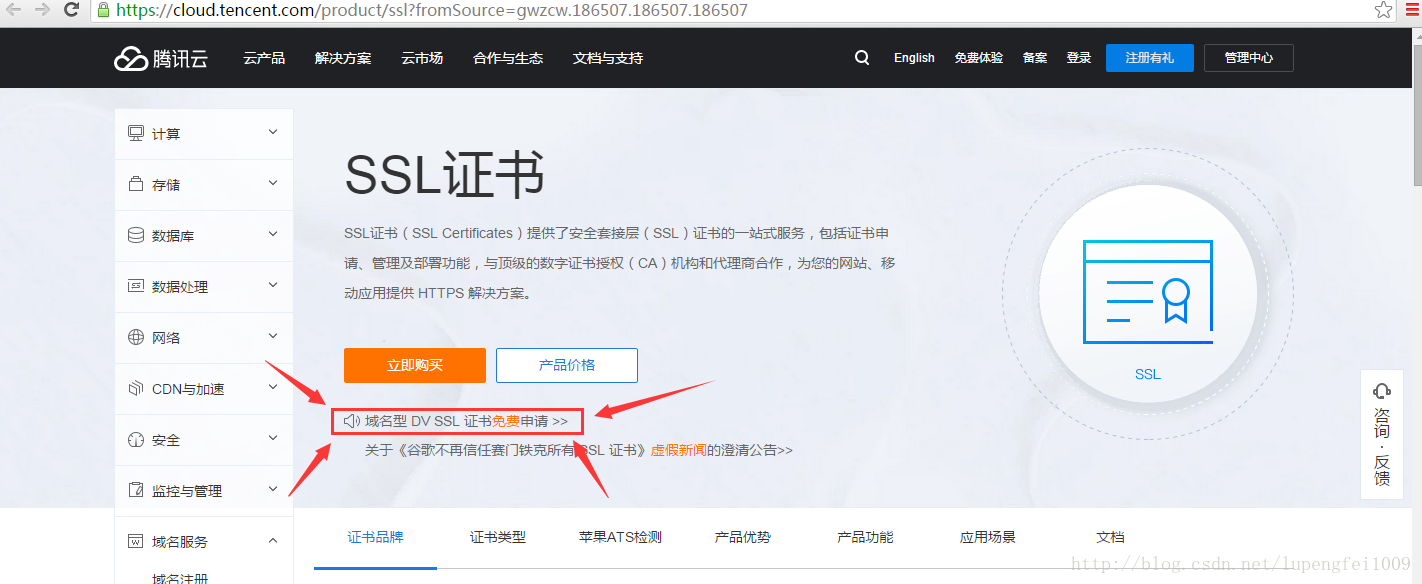Screen dimensions: 1422x584
Task: Click the Tencent Cloud logo
Action: coord(161,58)
